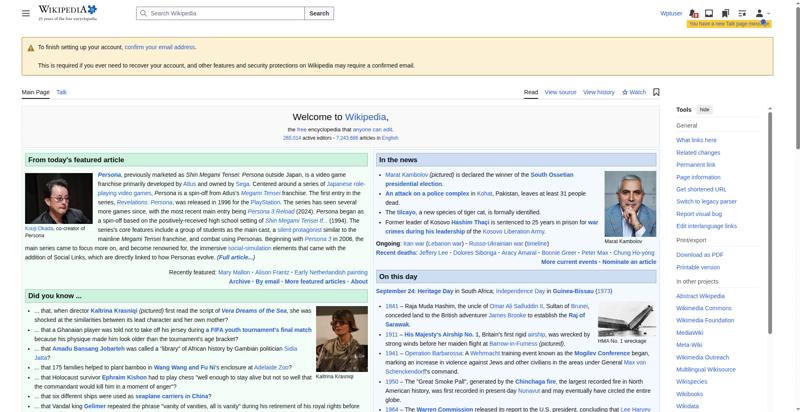
Task: Open Mary Mallon recently featured link
Action: [x=234, y=272]
